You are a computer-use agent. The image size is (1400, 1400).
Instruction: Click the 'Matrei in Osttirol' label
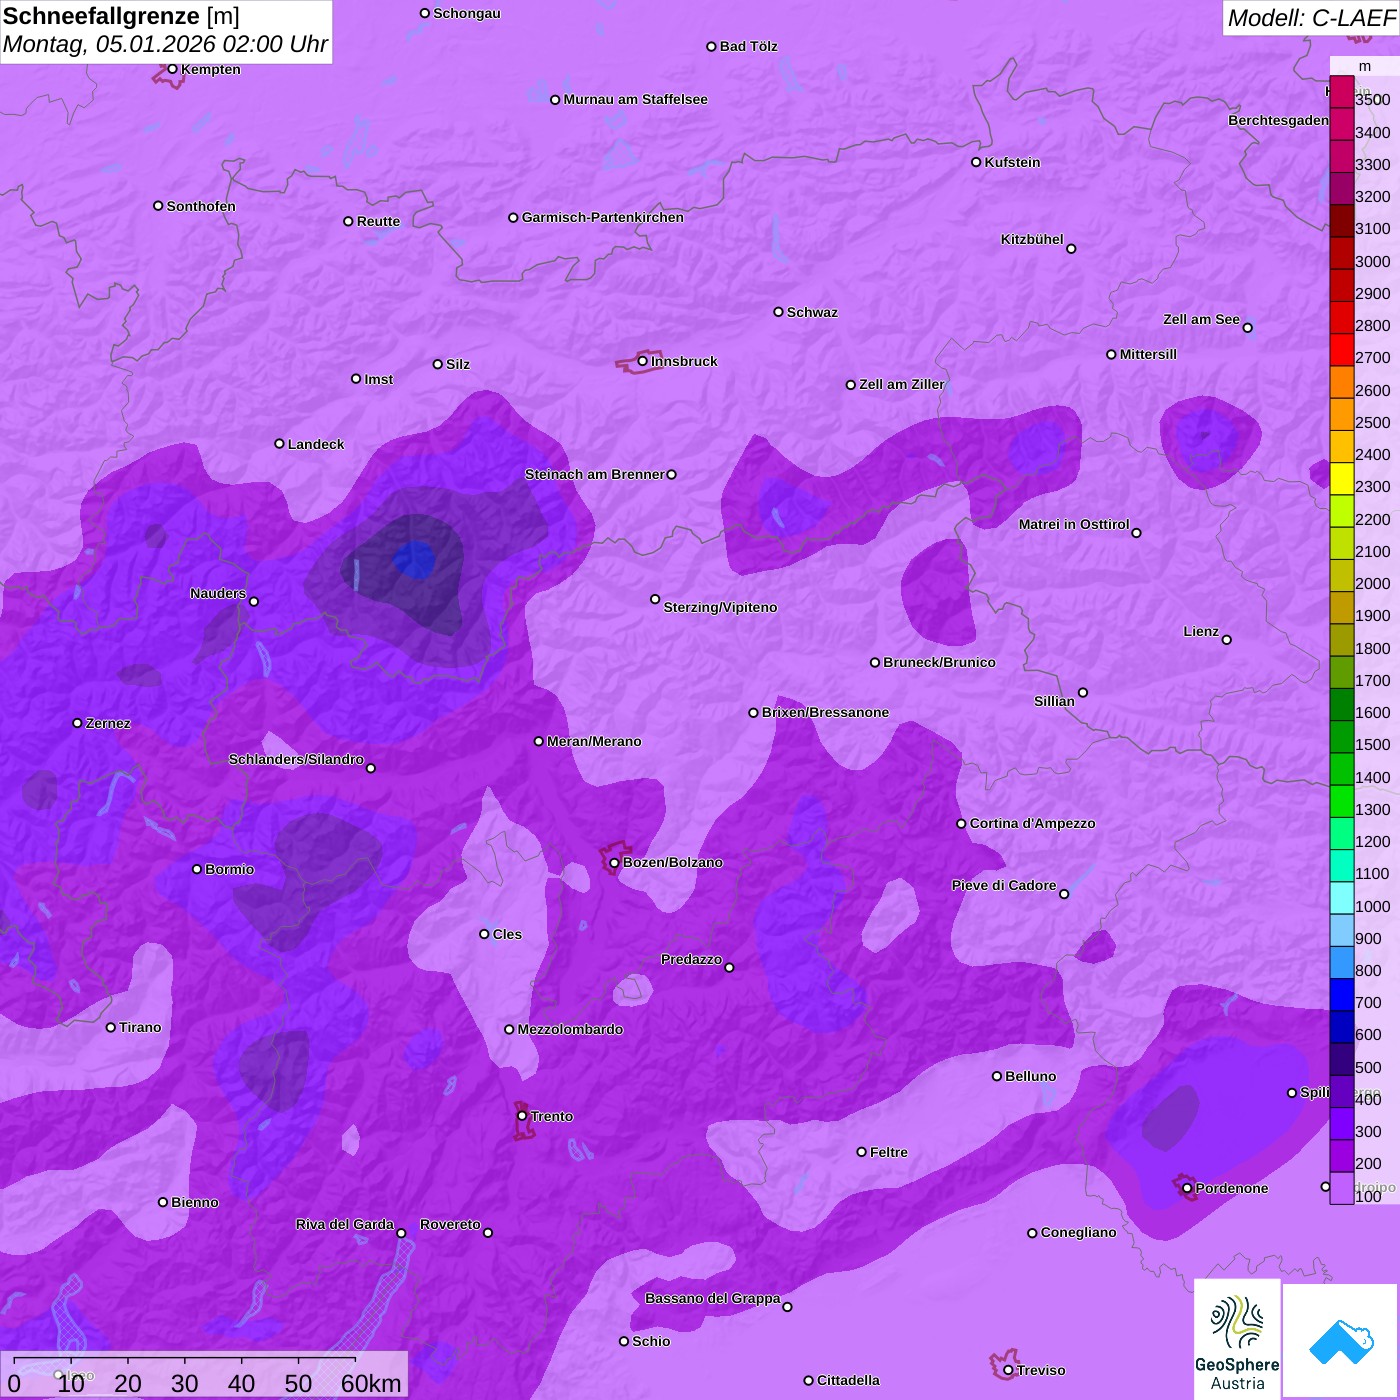click(1074, 524)
